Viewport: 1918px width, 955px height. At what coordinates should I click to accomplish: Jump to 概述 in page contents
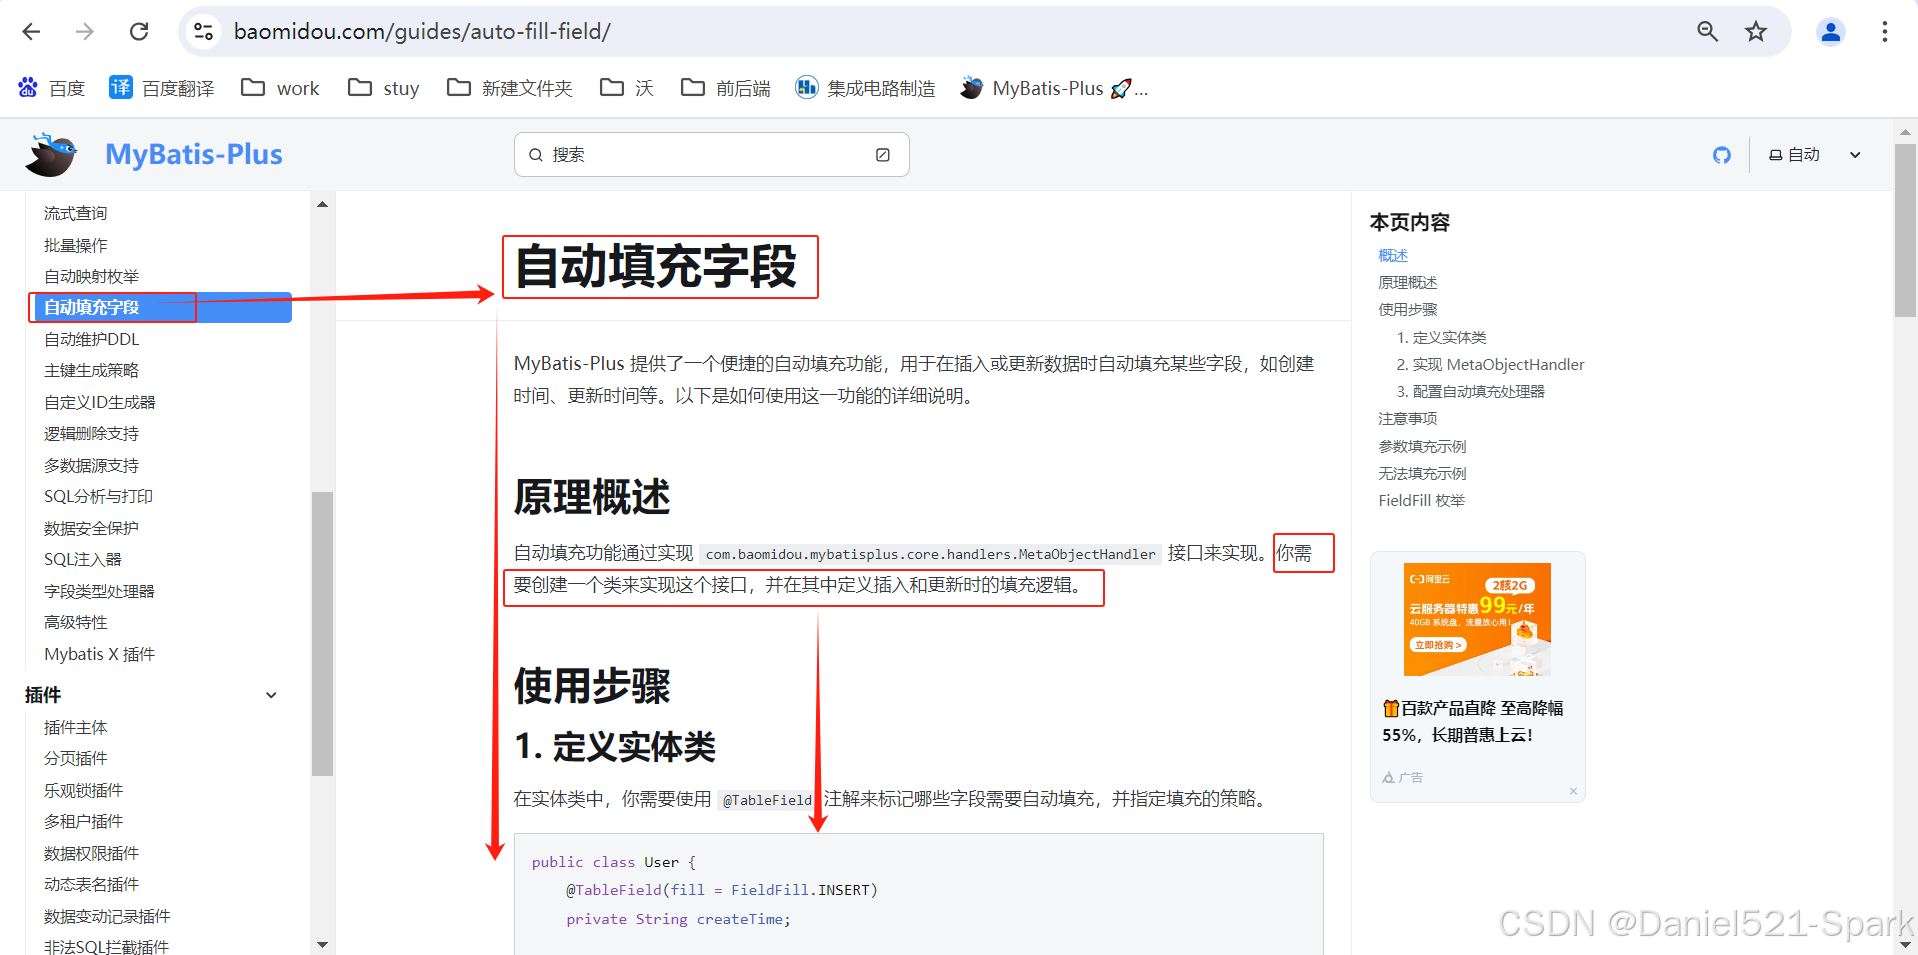pos(1393,255)
